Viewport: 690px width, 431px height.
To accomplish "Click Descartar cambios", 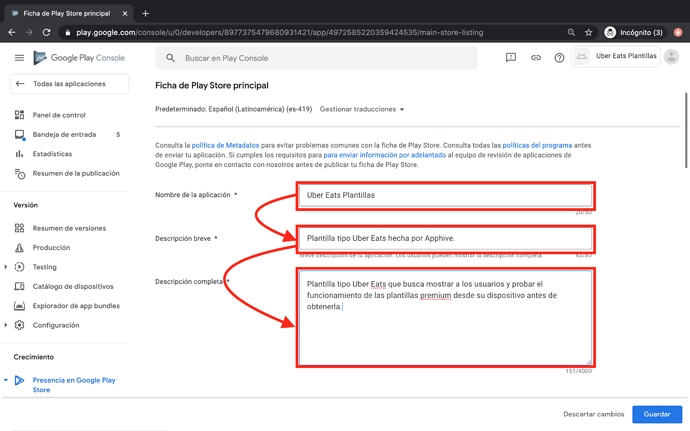I will coord(593,414).
